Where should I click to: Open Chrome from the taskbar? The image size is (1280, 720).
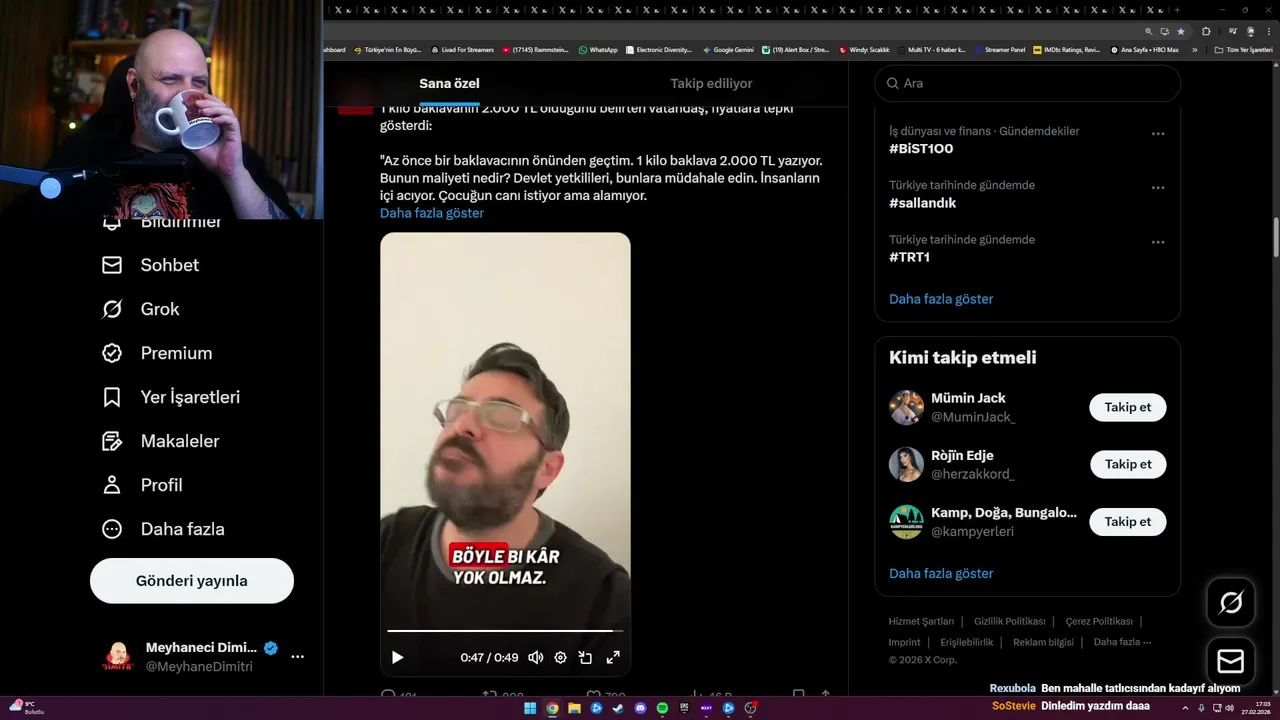pyautogui.click(x=552, y=708)
